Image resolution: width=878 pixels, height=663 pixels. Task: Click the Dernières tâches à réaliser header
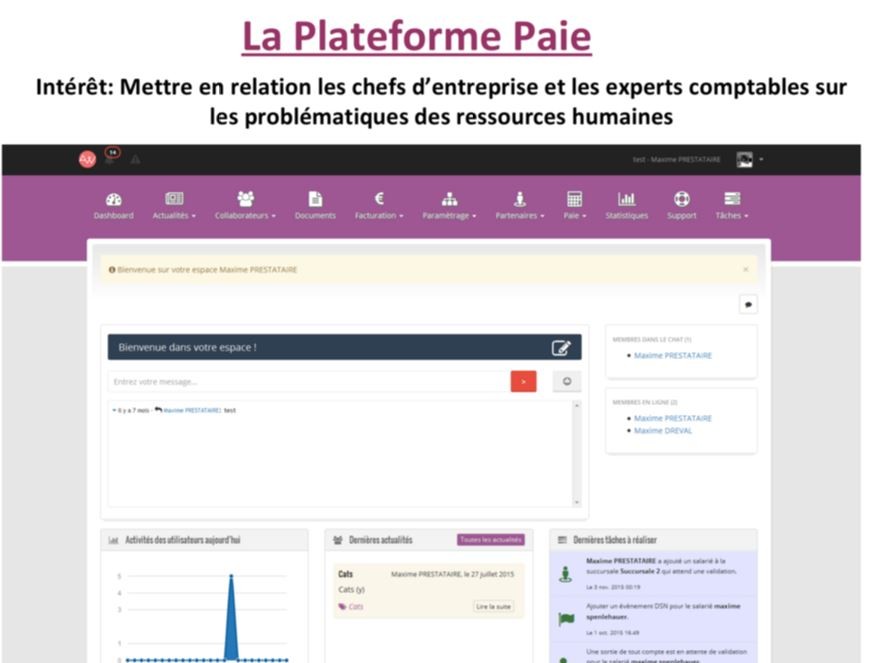[615, 540]
